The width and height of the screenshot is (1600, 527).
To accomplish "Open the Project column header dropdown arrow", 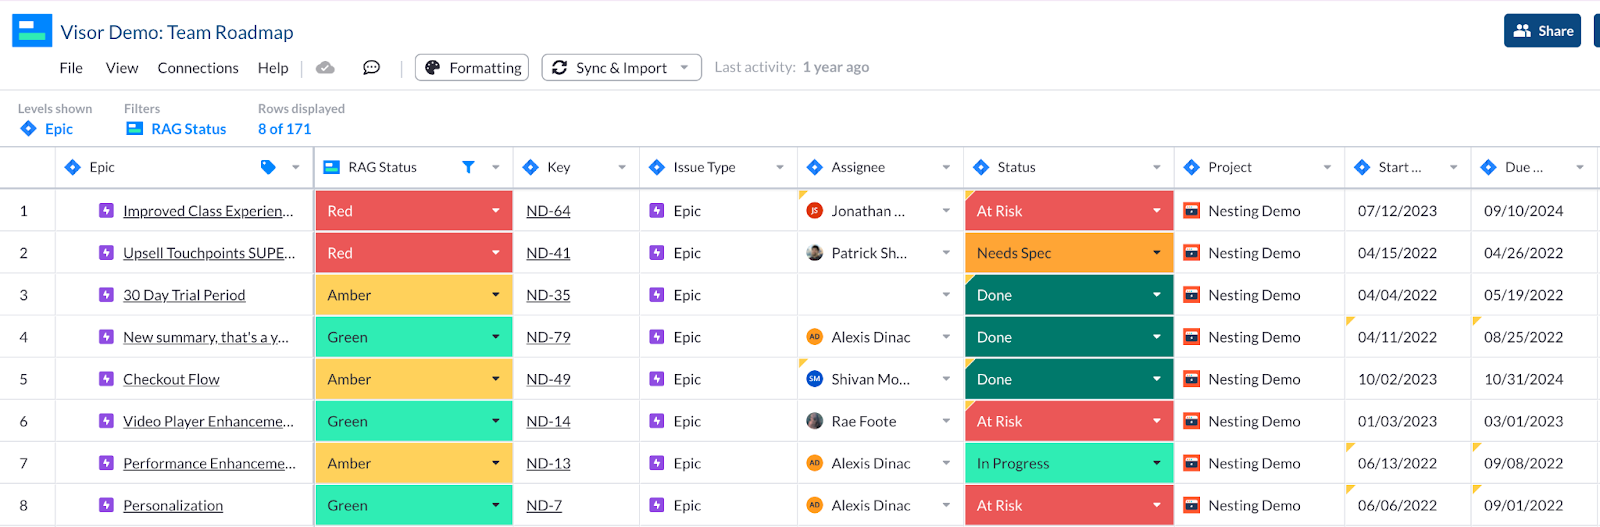I will (1327, 168).
